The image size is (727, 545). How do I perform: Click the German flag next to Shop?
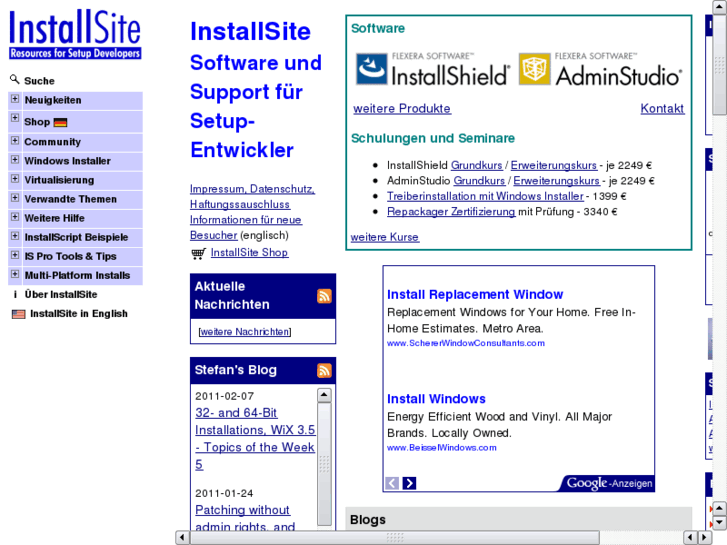[x=60, y=122]
